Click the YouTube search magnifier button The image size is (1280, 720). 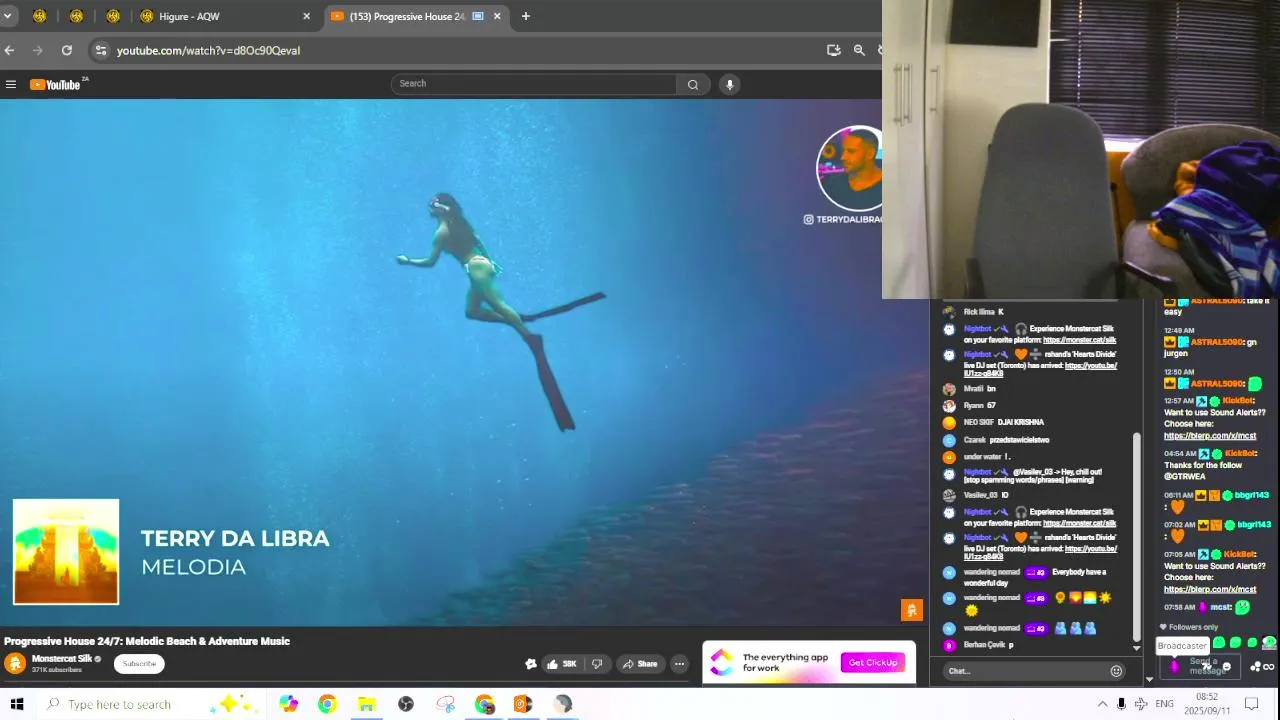(x=692, y=84)
